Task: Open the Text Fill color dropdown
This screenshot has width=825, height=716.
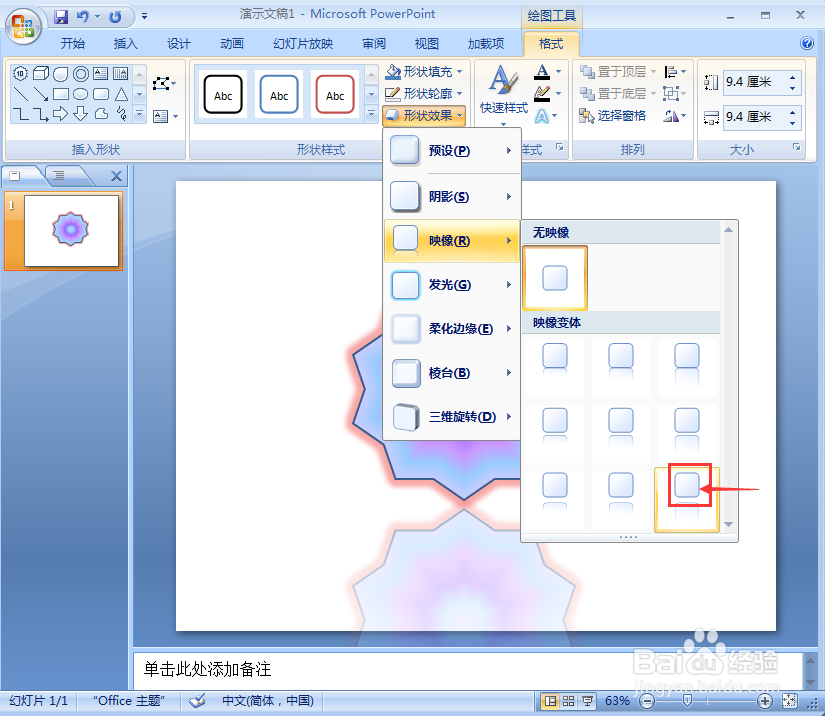Action: tap(558, 71)
